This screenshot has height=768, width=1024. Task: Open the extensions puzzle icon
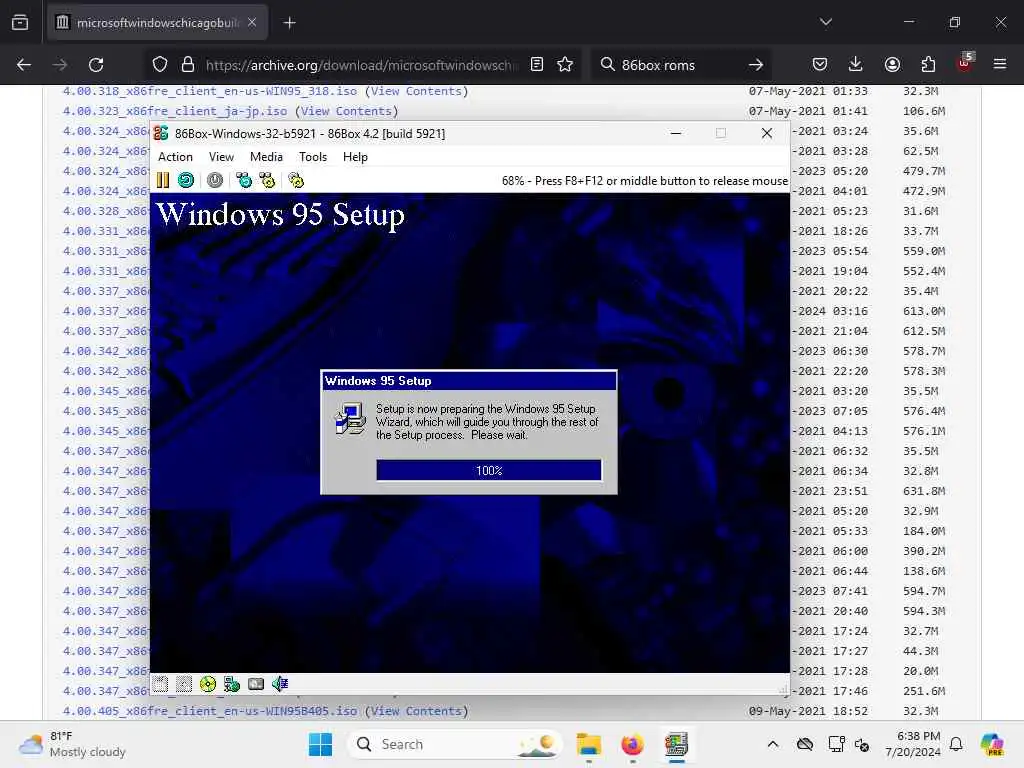point(928,64)
